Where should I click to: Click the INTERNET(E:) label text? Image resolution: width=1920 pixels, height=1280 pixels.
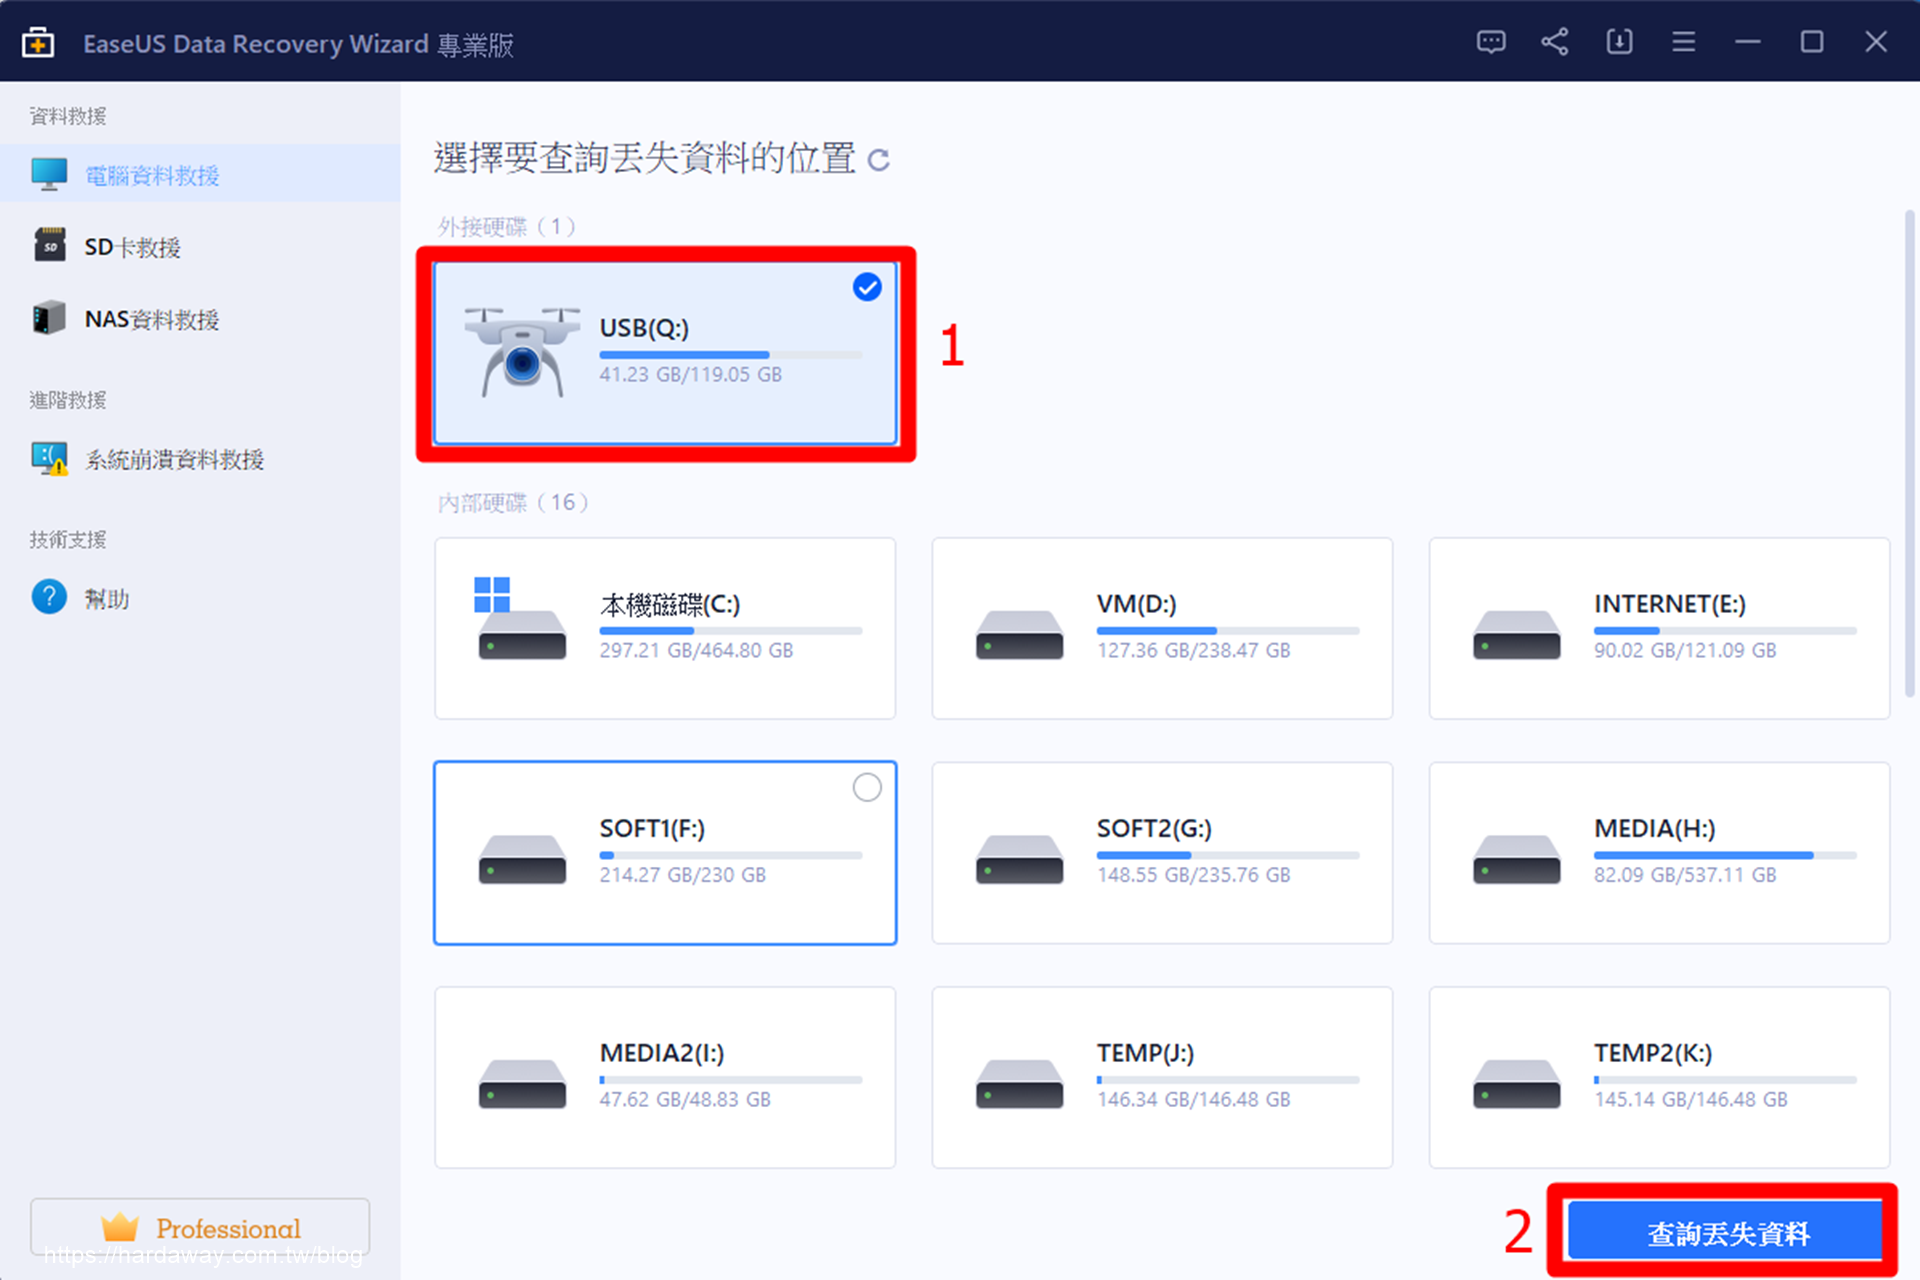coord(1669,604)
